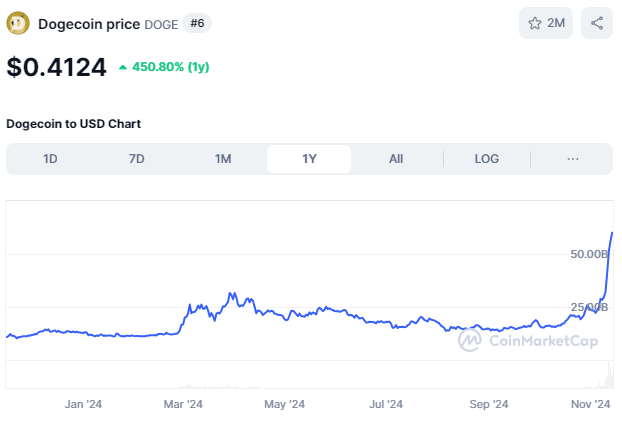Click the Dogecoin price heading
This screenshot has height=428, width=622.
pyautogui.click(x=89, y=24)
